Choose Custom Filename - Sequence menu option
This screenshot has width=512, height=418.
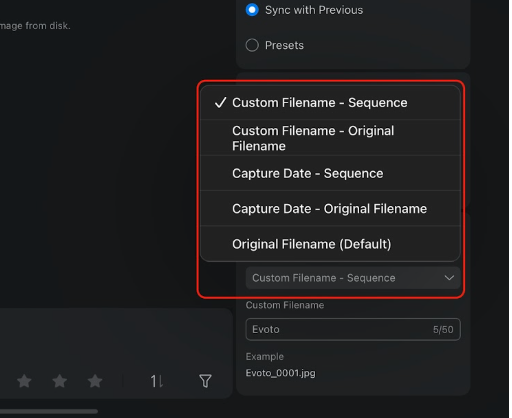click(330, 103)
